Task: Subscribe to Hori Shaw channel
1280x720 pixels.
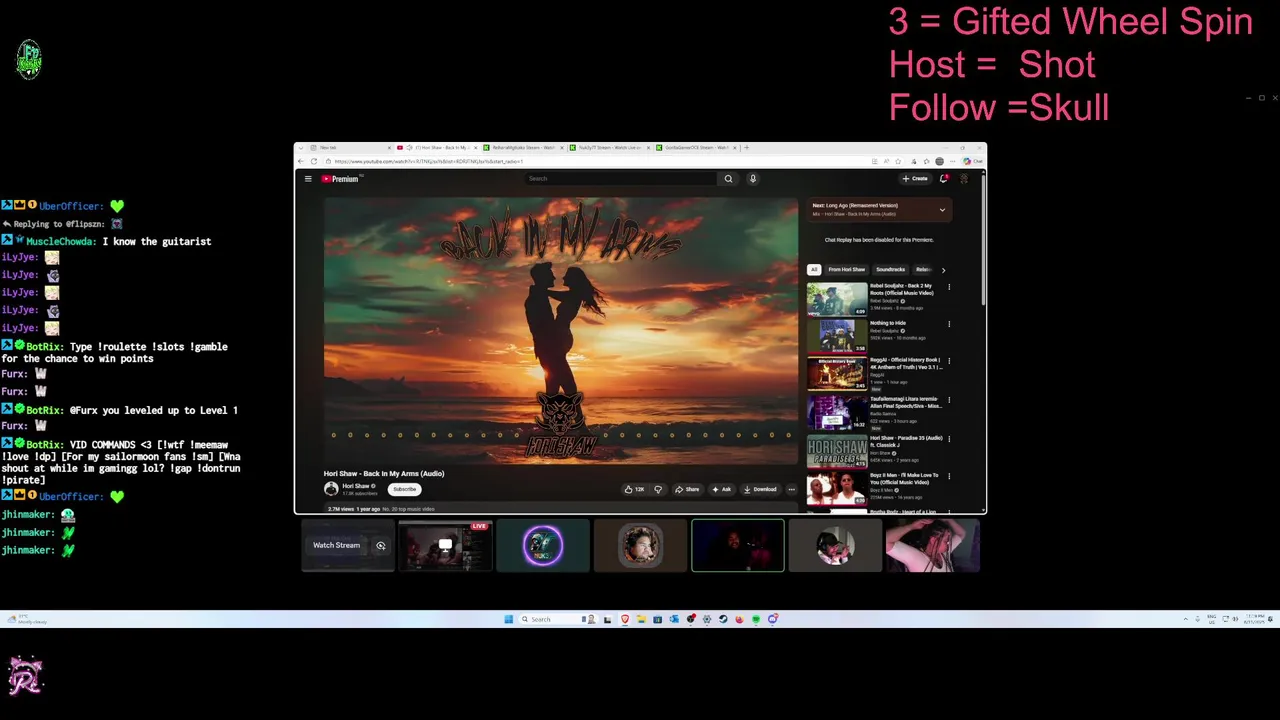Action: point(404,489)
